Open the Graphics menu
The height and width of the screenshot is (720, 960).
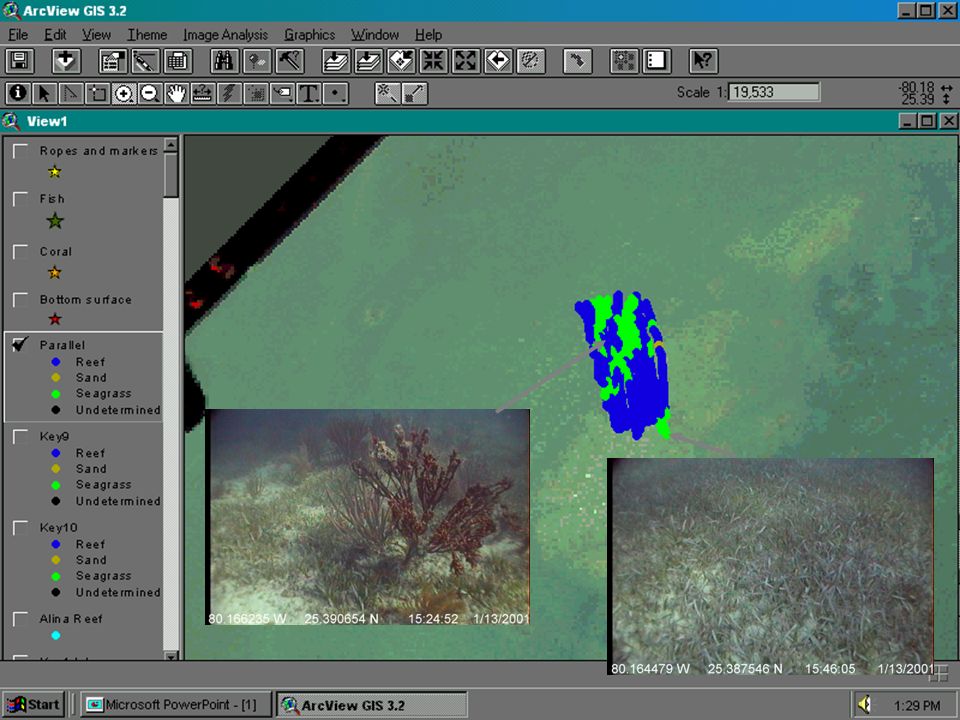point(309,35)
